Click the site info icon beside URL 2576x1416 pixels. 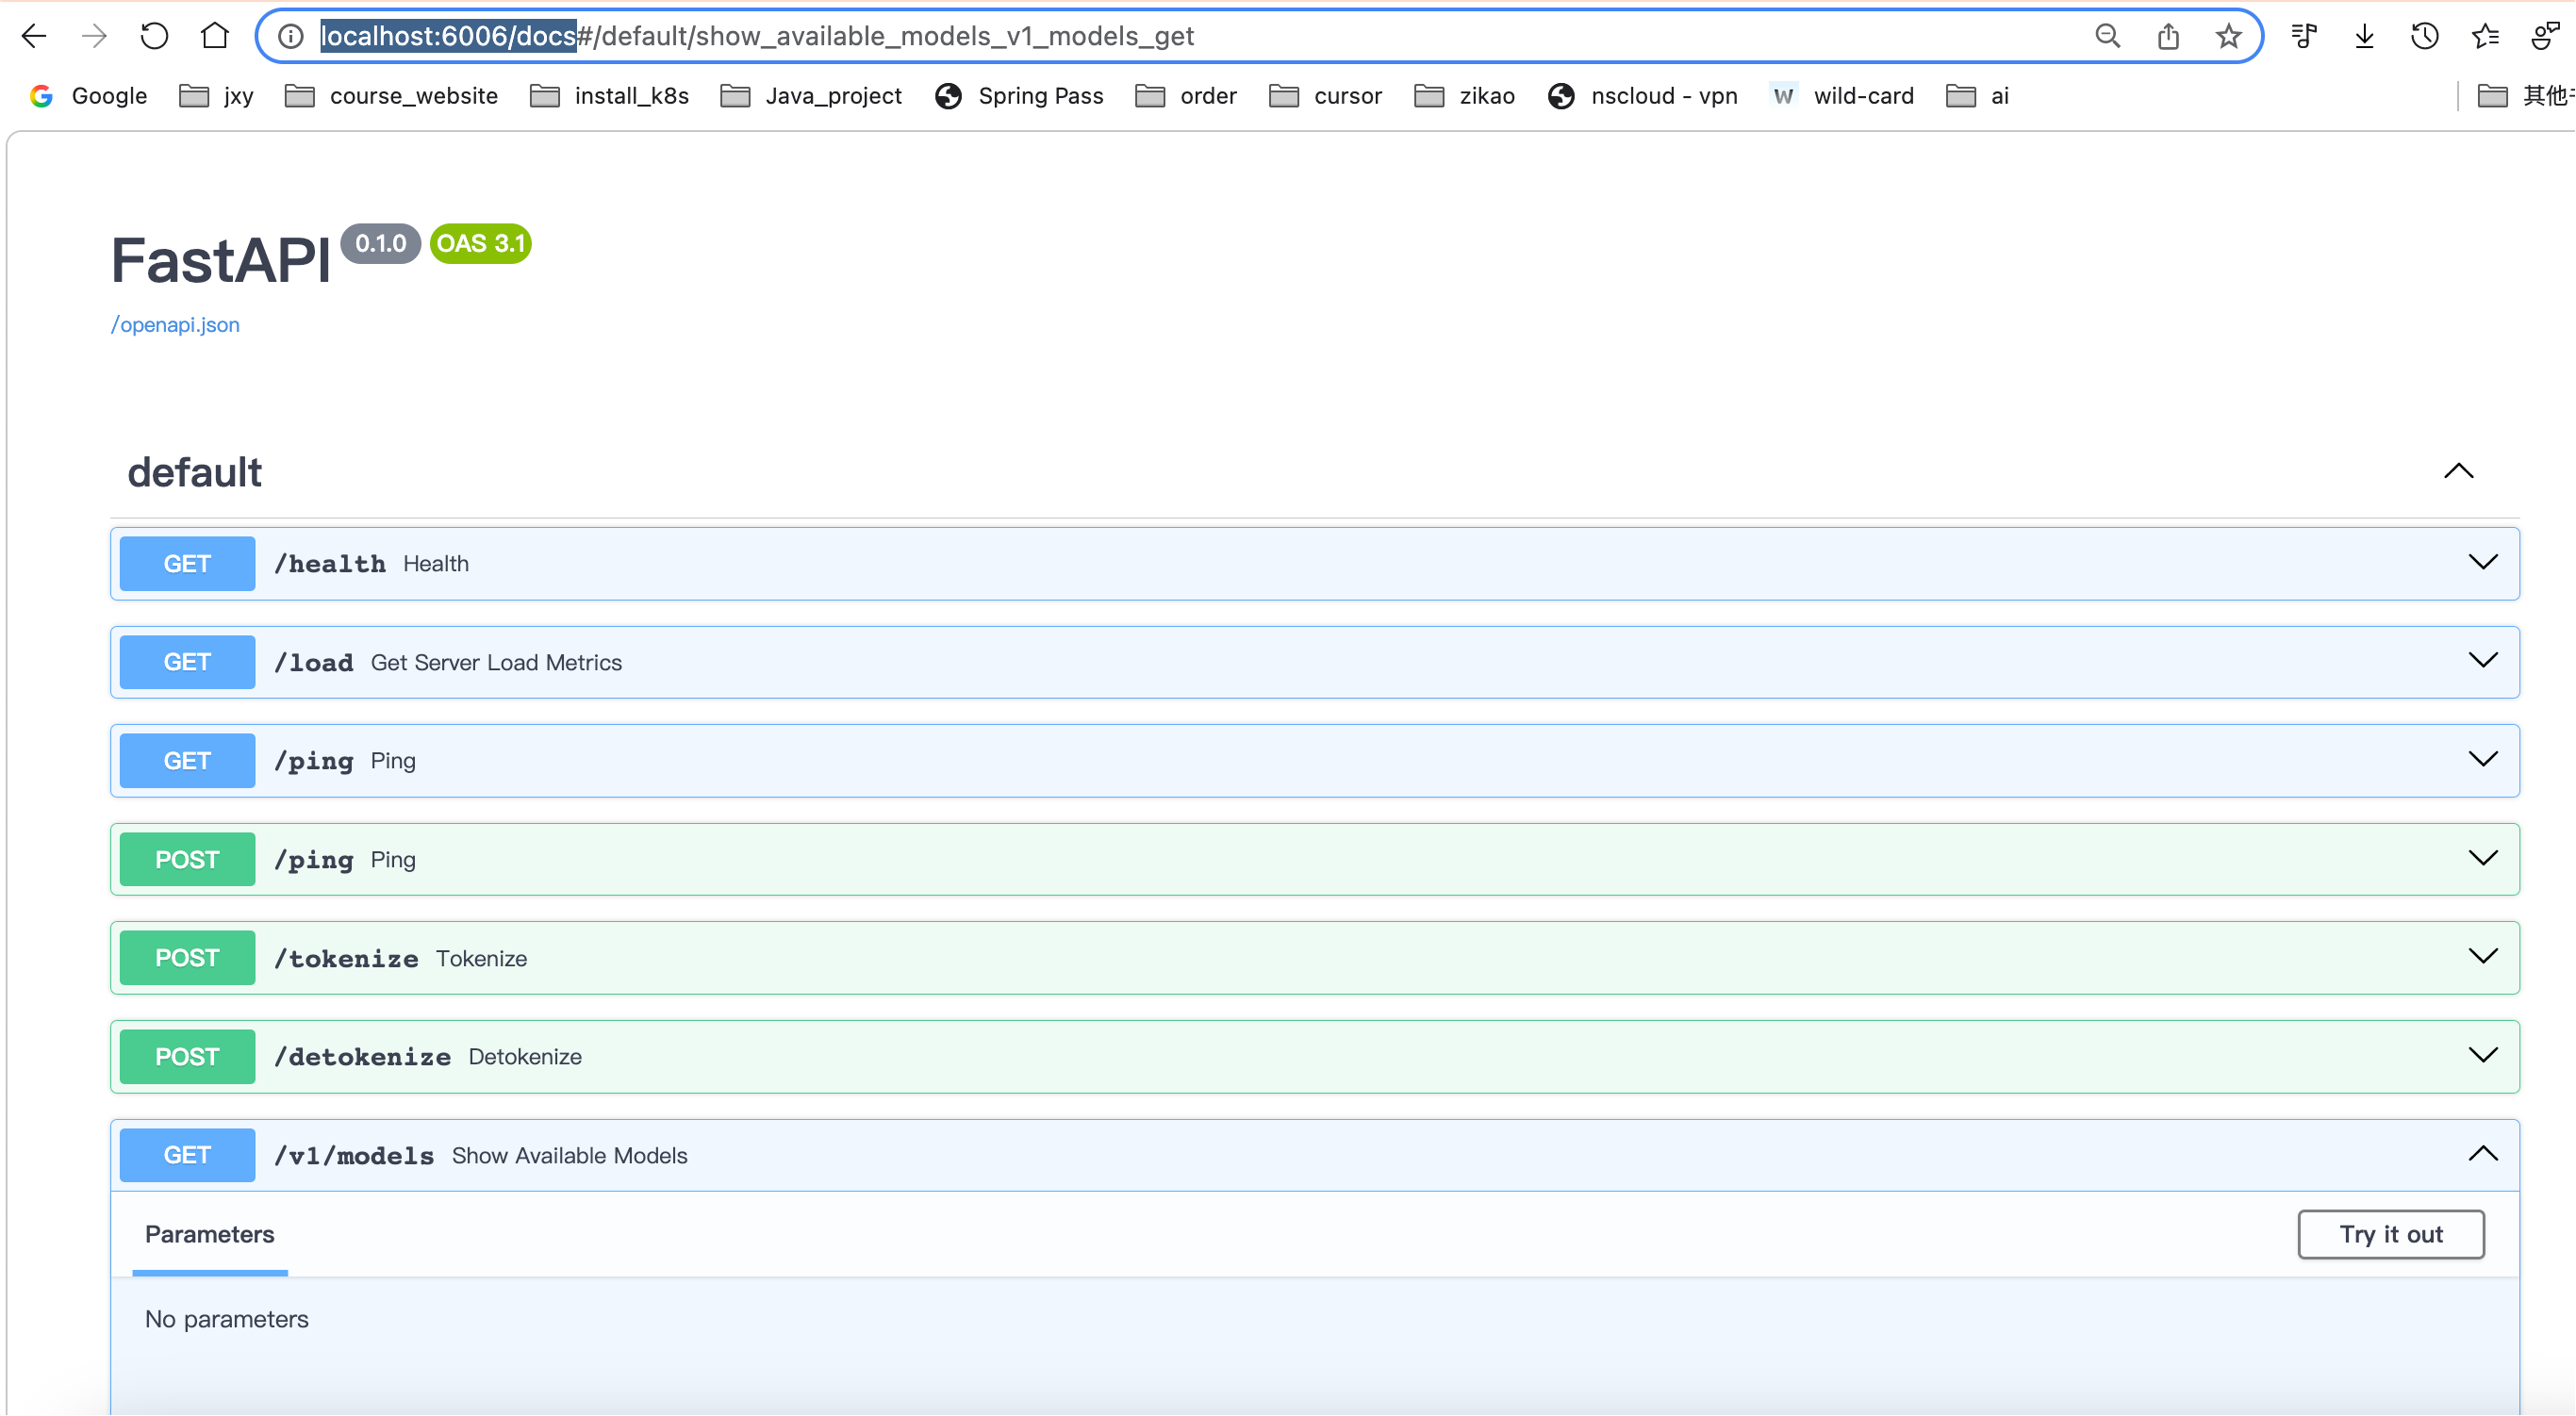pos(291,36)
